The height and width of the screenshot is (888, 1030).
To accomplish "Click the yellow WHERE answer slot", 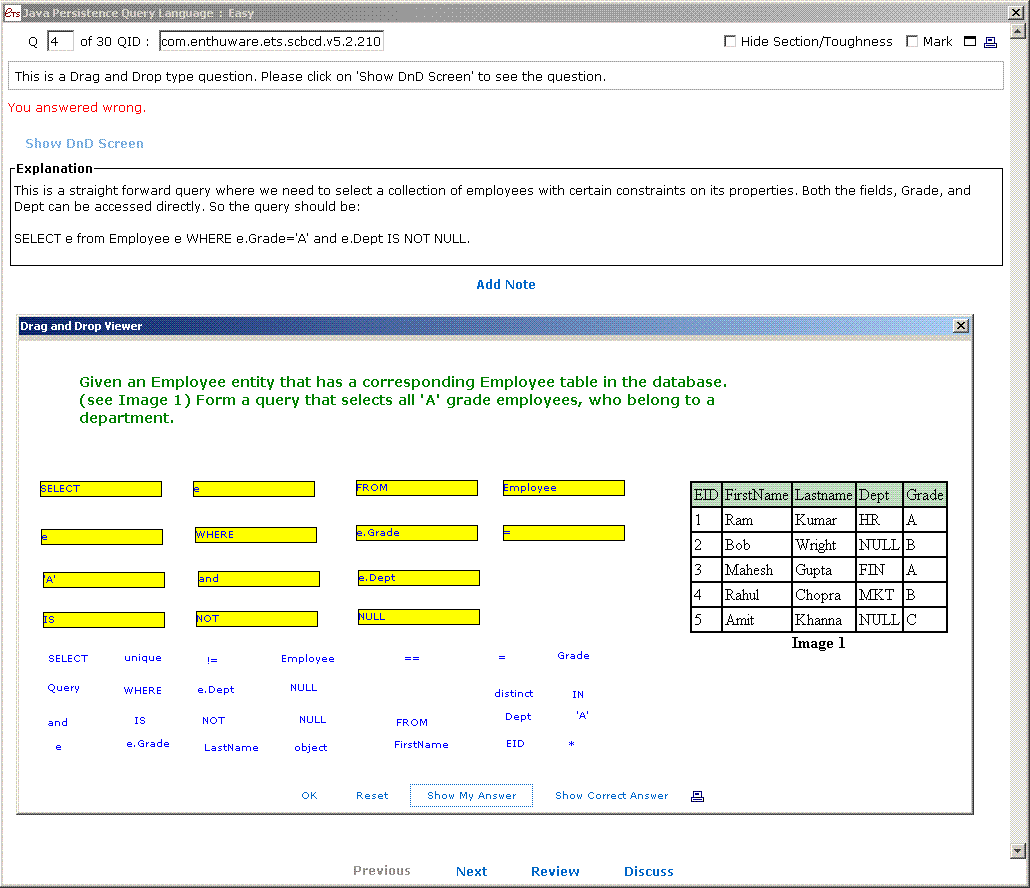I will pyautogui.click(x=256, y=535).
